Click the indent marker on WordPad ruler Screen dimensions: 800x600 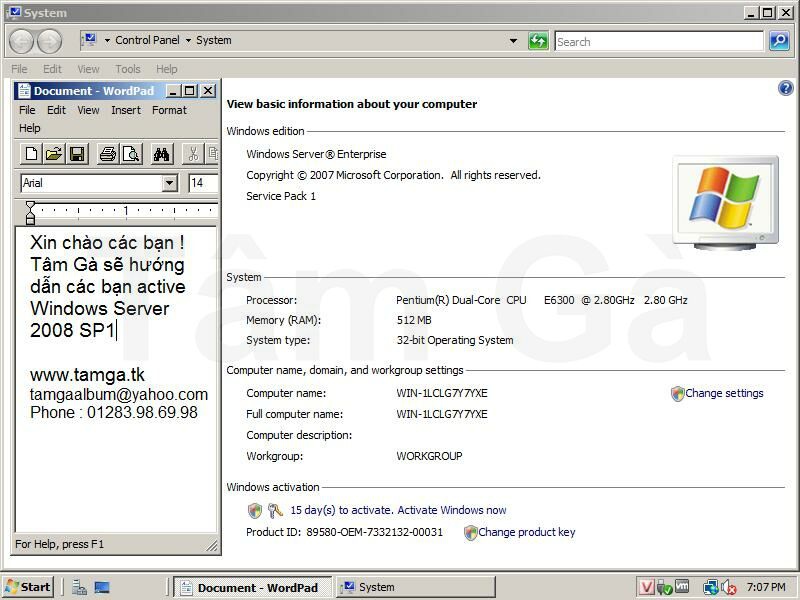30,213
